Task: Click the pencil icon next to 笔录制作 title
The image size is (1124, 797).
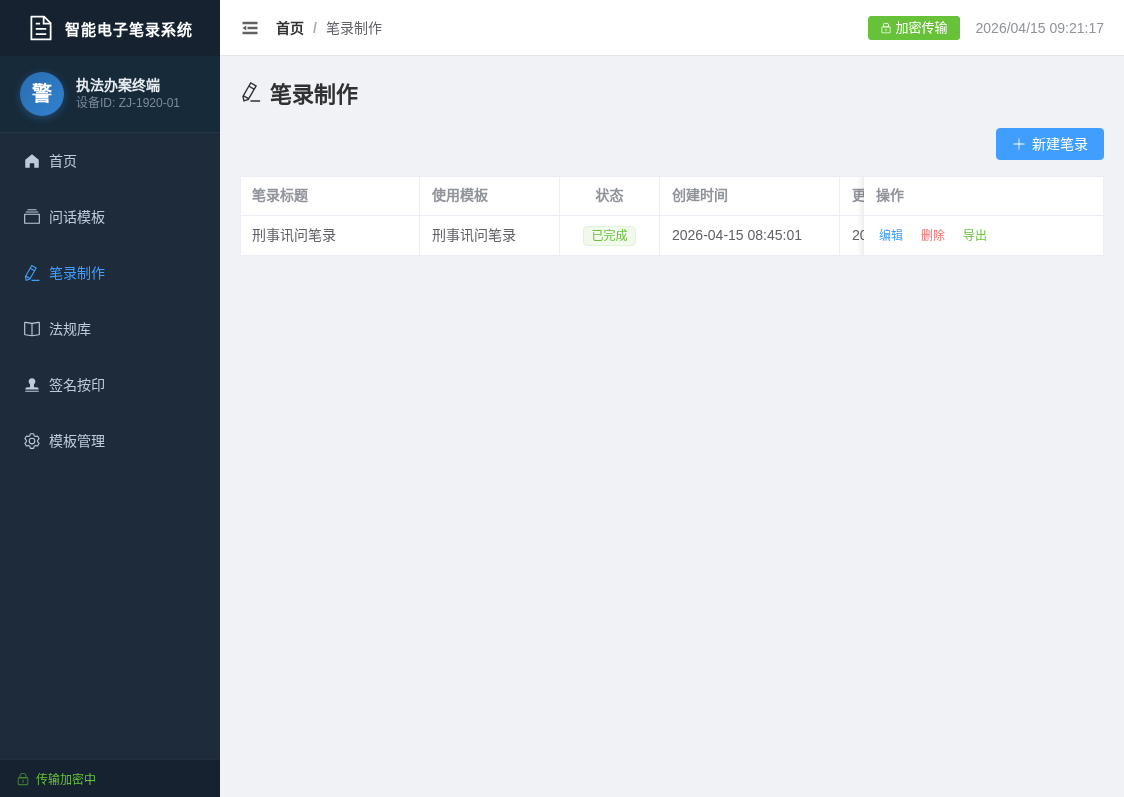Action: pos(250,92)
